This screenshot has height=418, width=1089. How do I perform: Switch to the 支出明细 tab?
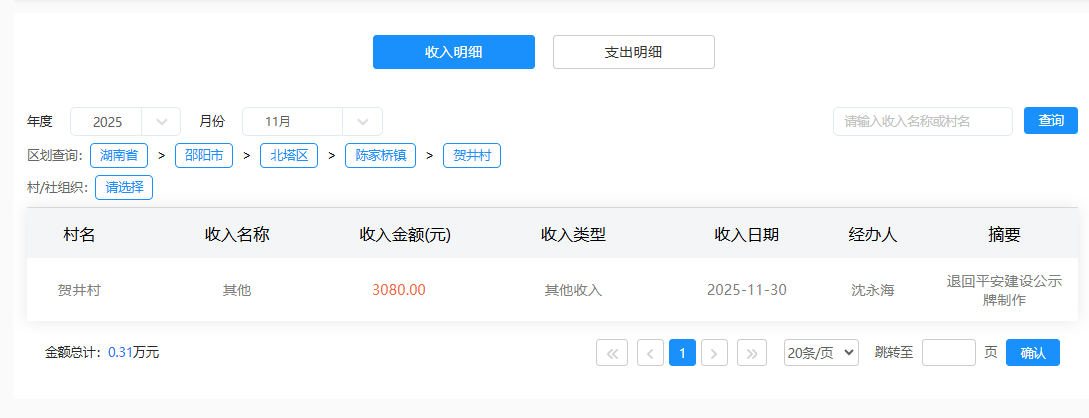633,52
